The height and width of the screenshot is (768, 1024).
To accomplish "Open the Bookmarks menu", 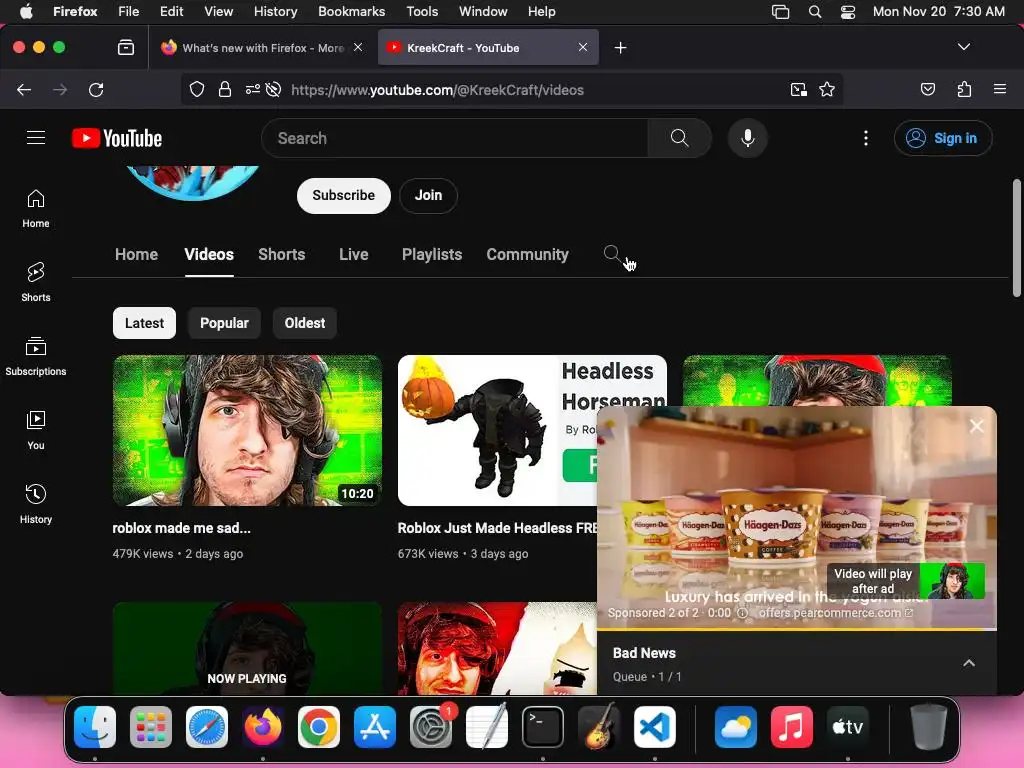I will pos(351,12).
